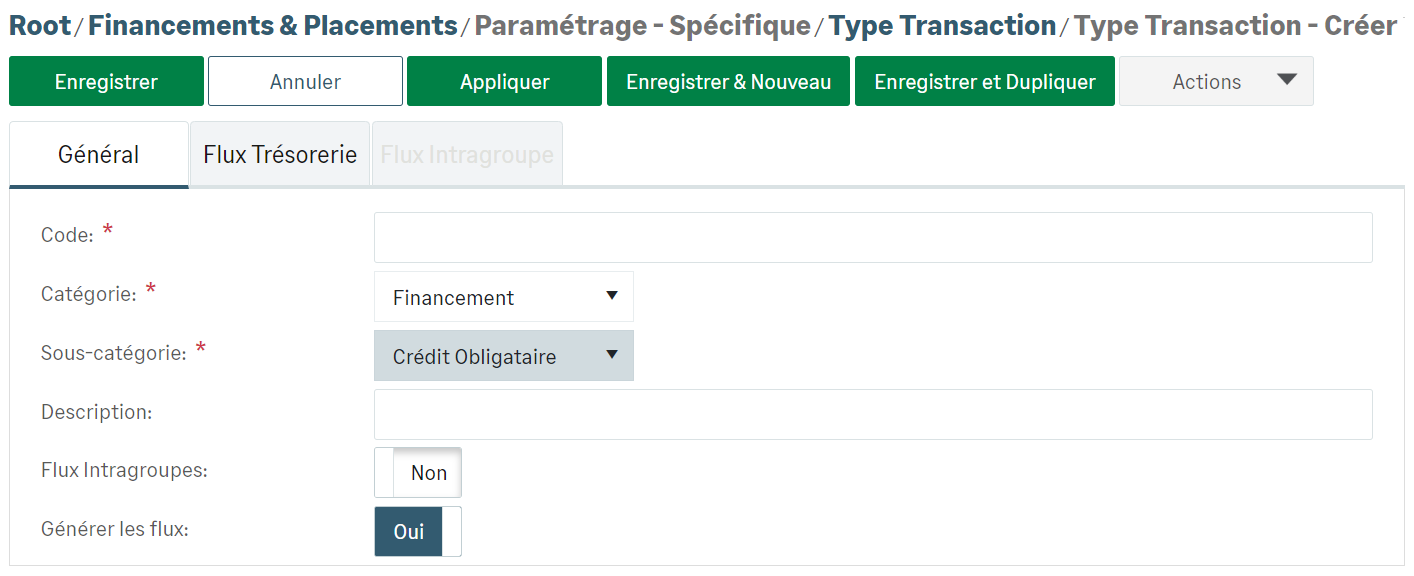Expand the Catégorie dropdown
1414x576 pixels.
click(504, 297)
